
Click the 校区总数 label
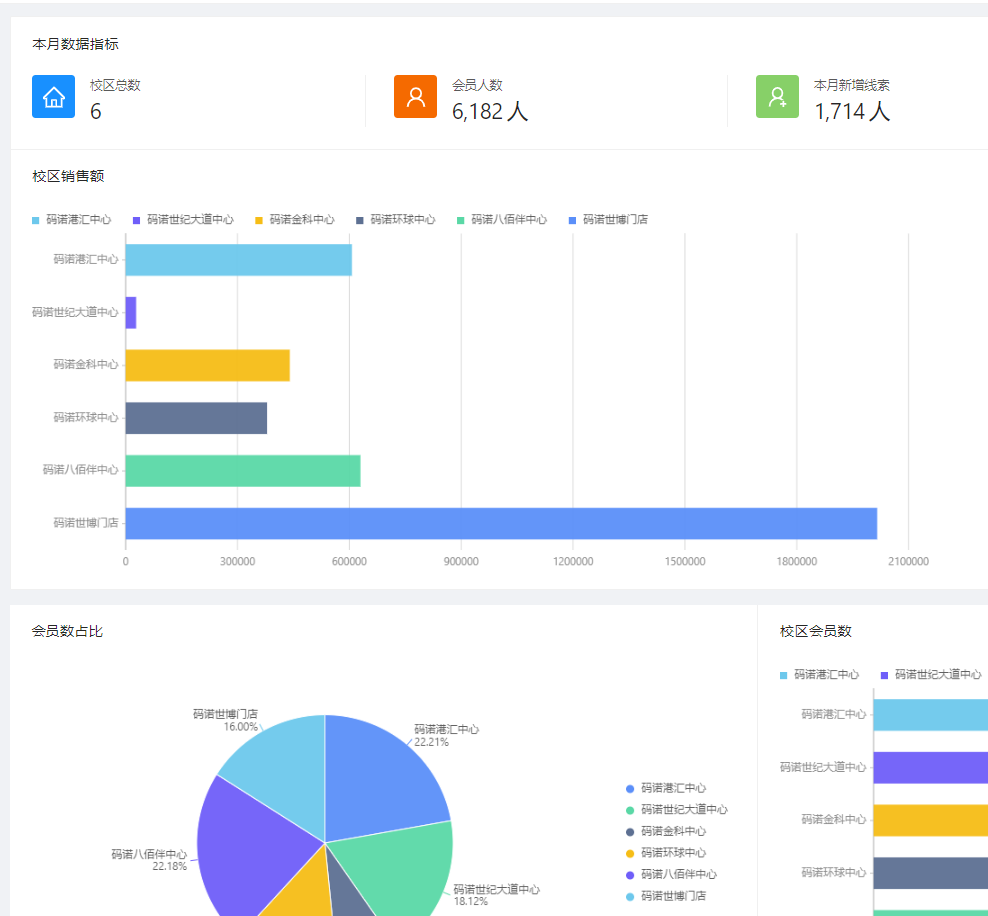pyautogui.click(x=115, y=85)
